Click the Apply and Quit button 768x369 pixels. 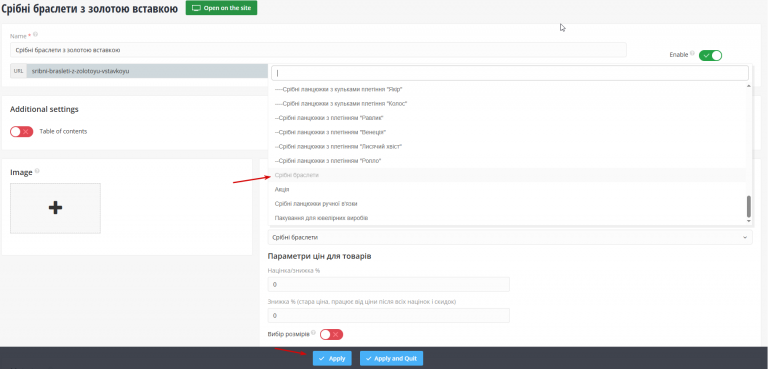point(391,358)
